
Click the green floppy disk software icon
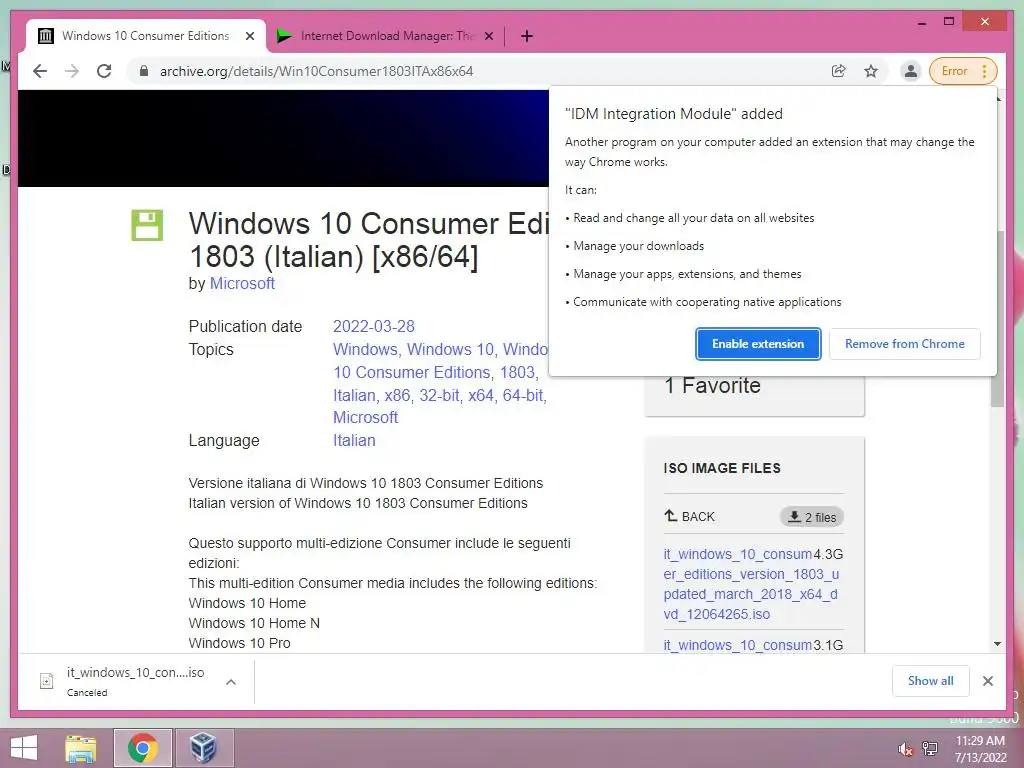[147, 225]
